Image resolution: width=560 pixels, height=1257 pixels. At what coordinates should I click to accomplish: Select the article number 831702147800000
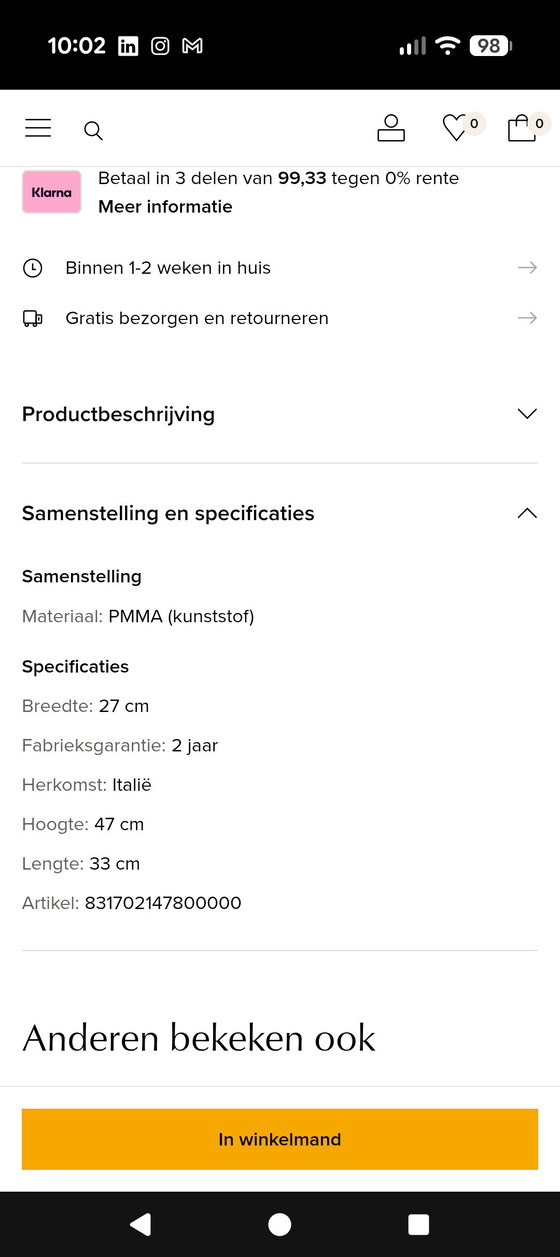[163, 903]
